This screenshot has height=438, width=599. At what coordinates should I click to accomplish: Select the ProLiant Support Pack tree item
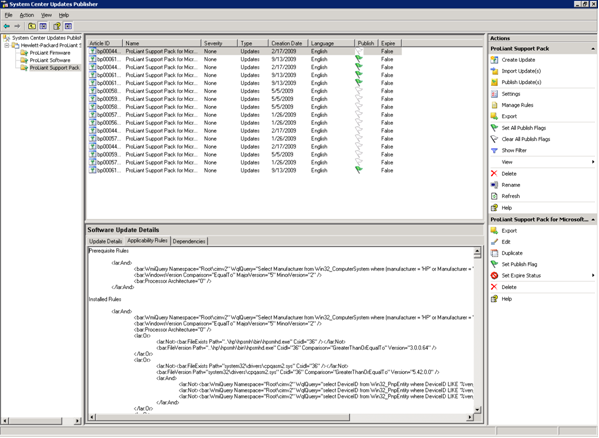55,68
